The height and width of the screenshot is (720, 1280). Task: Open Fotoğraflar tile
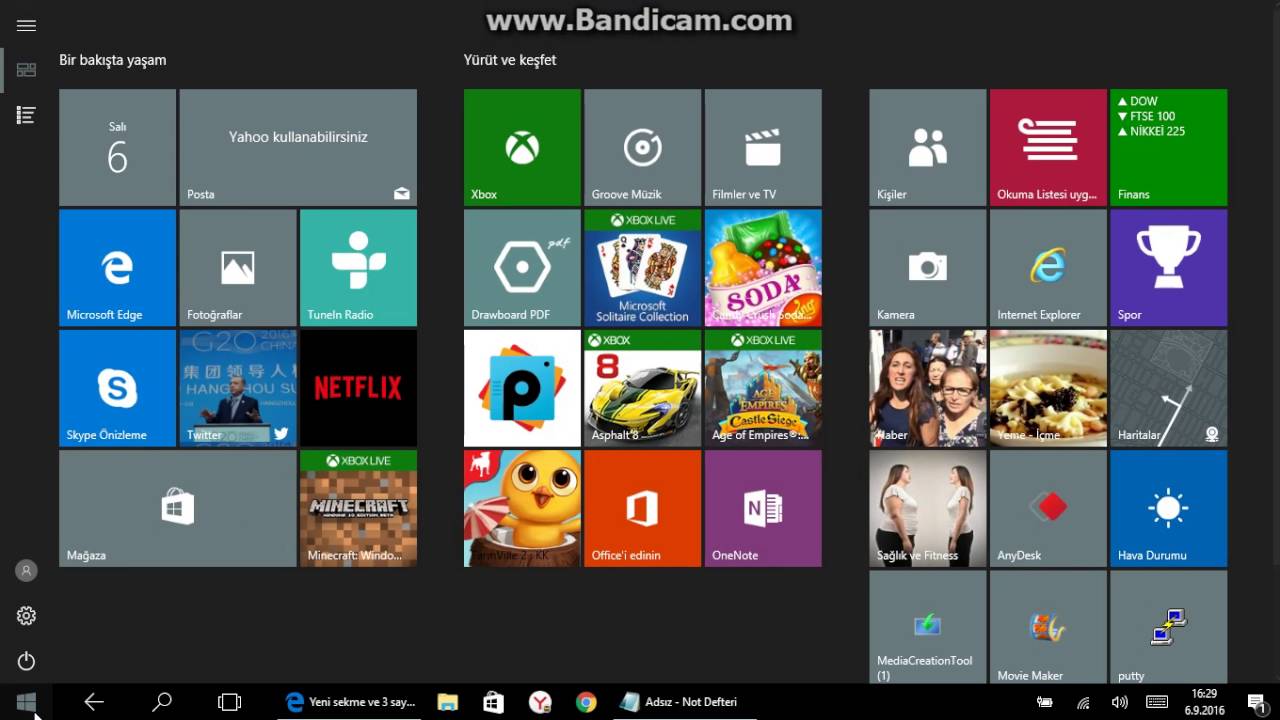tap(238, 267)
